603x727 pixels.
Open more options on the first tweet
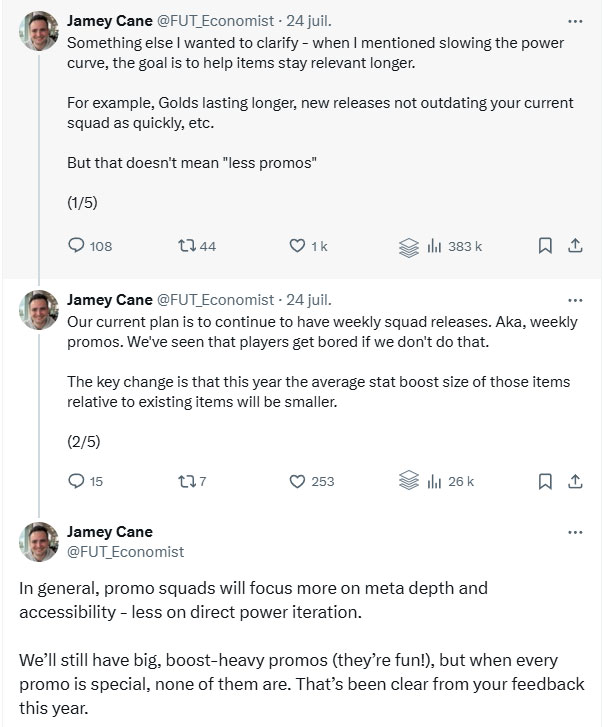pyautogui.click(x=575, y=21)
